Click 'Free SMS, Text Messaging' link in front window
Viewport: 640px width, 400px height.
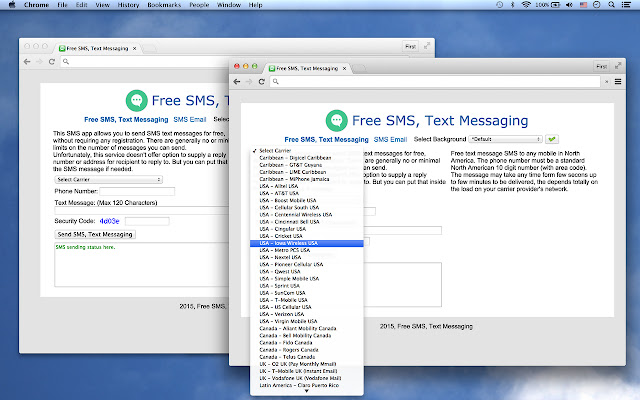(327, 140)
